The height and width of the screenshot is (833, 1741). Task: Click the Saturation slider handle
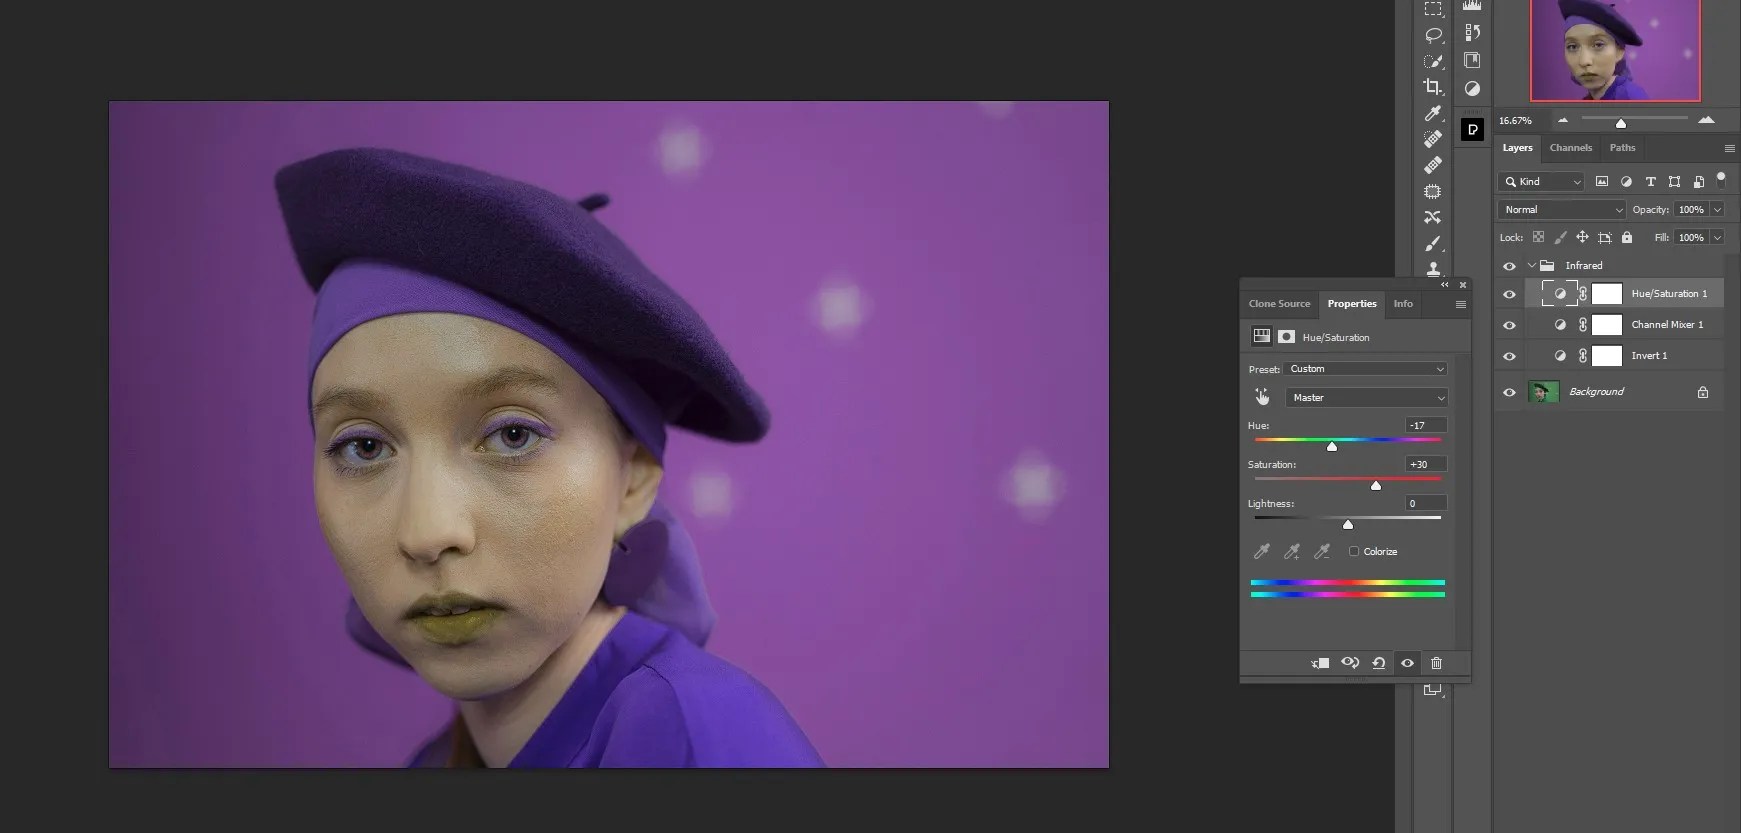point(1375,485)
